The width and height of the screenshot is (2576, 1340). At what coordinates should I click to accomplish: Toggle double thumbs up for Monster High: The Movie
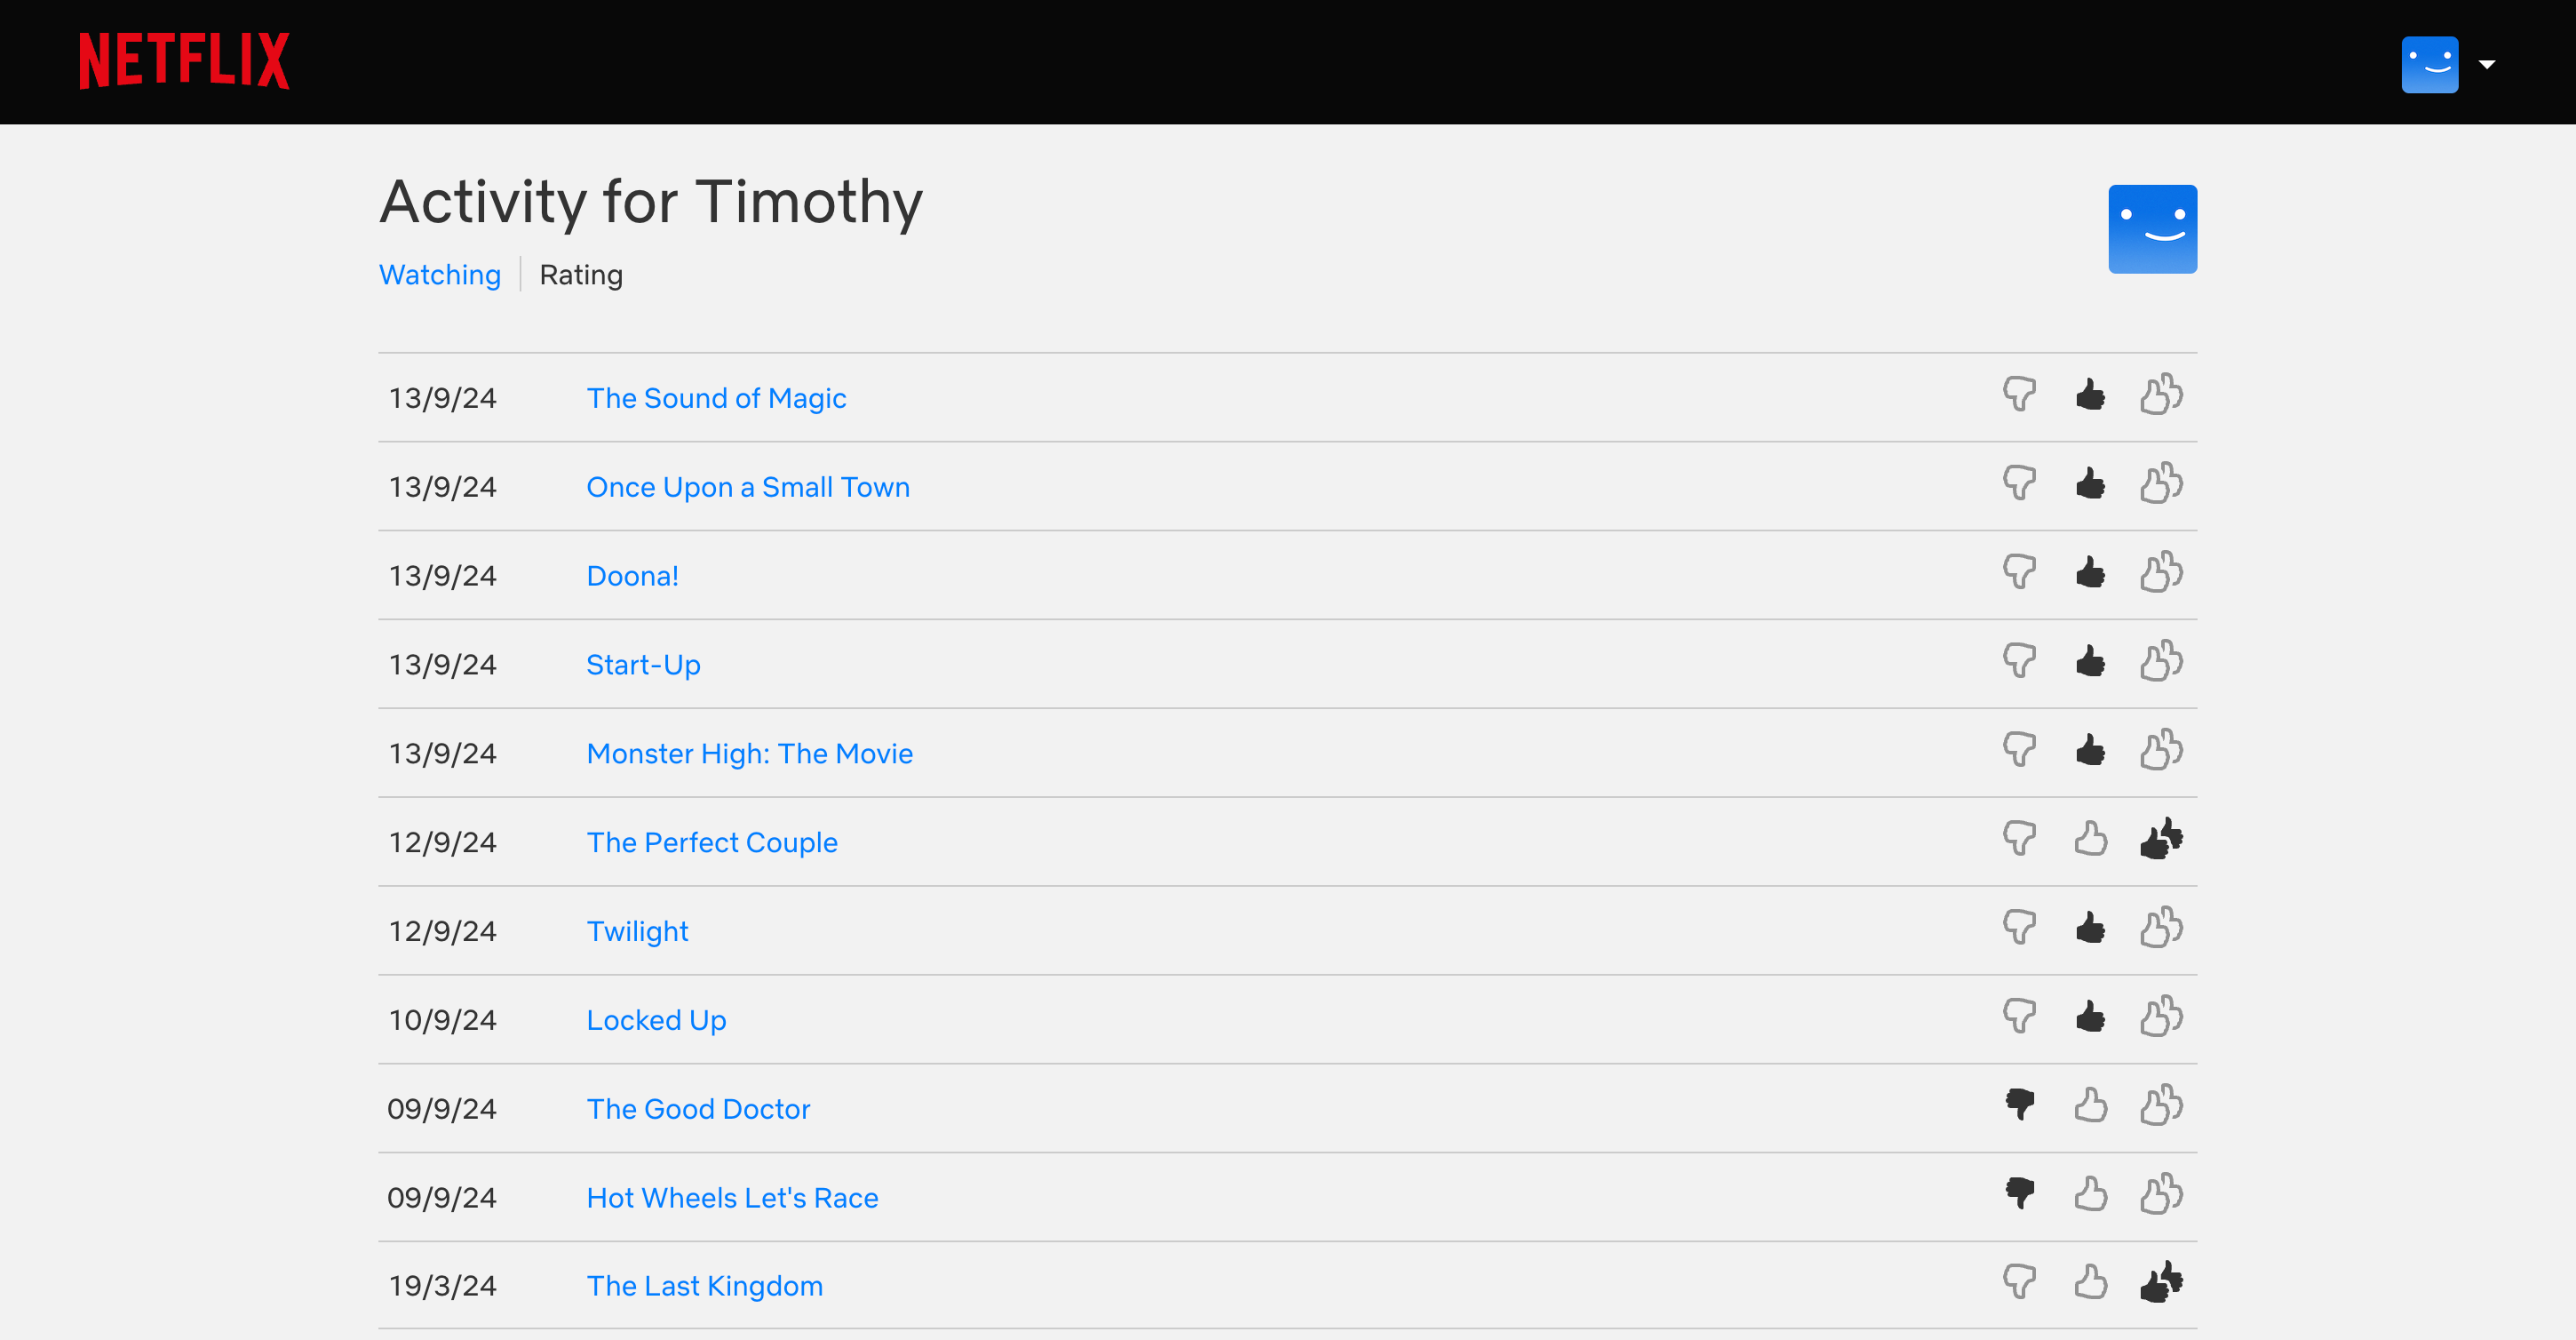pos(2160,750)
